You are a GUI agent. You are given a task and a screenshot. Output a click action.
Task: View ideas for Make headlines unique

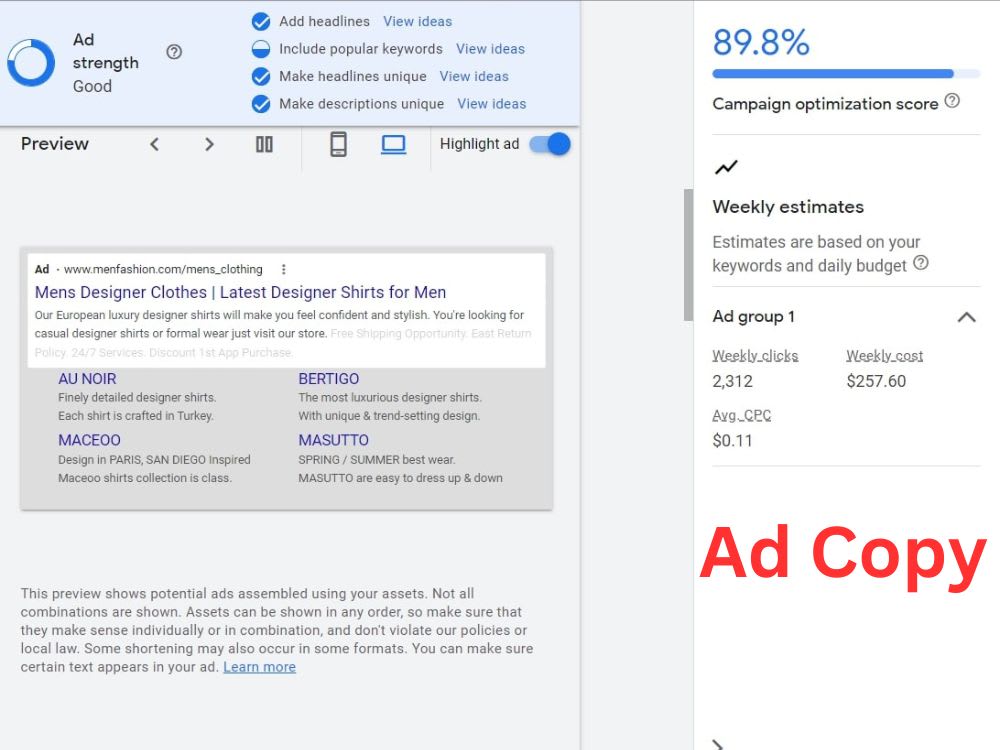[474, 77]
